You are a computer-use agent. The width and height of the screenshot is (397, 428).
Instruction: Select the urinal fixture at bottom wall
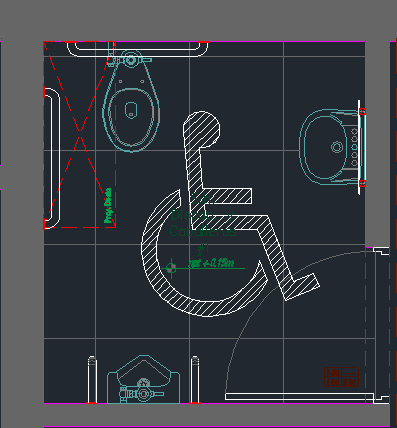pos(143,379)
